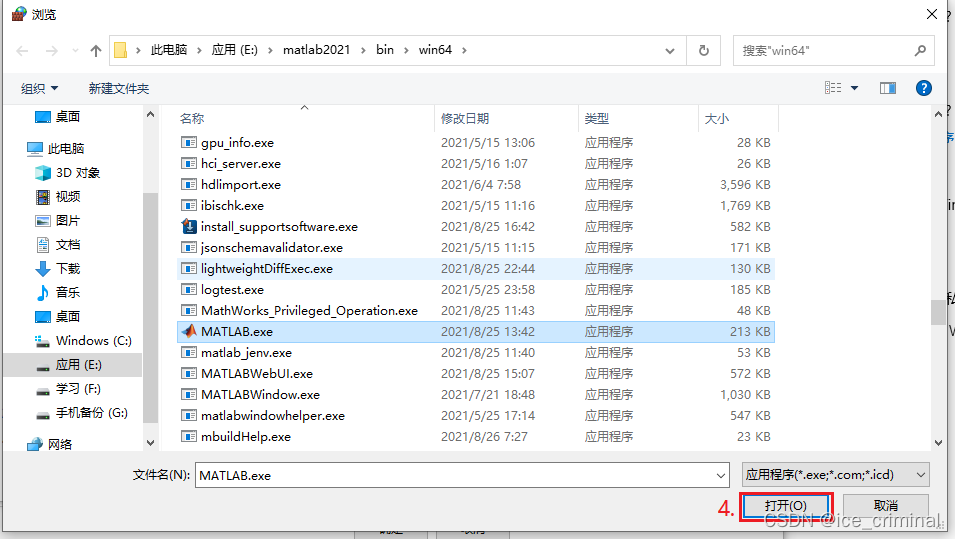Click install_supportsoftware.exe installer icon
The image size is (955, 539).
point(189,227)
